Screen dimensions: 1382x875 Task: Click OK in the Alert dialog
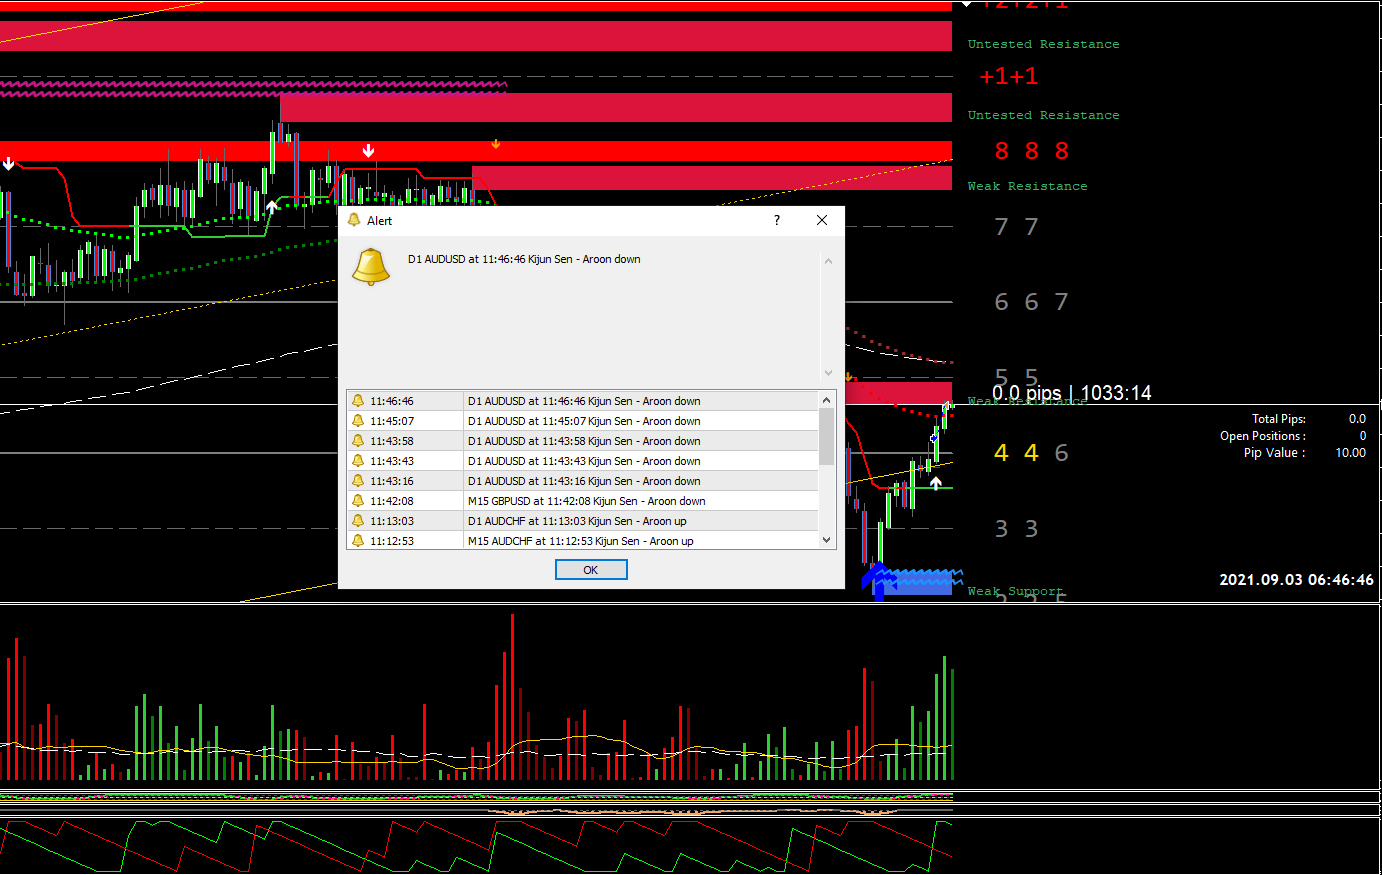(591, 570)
